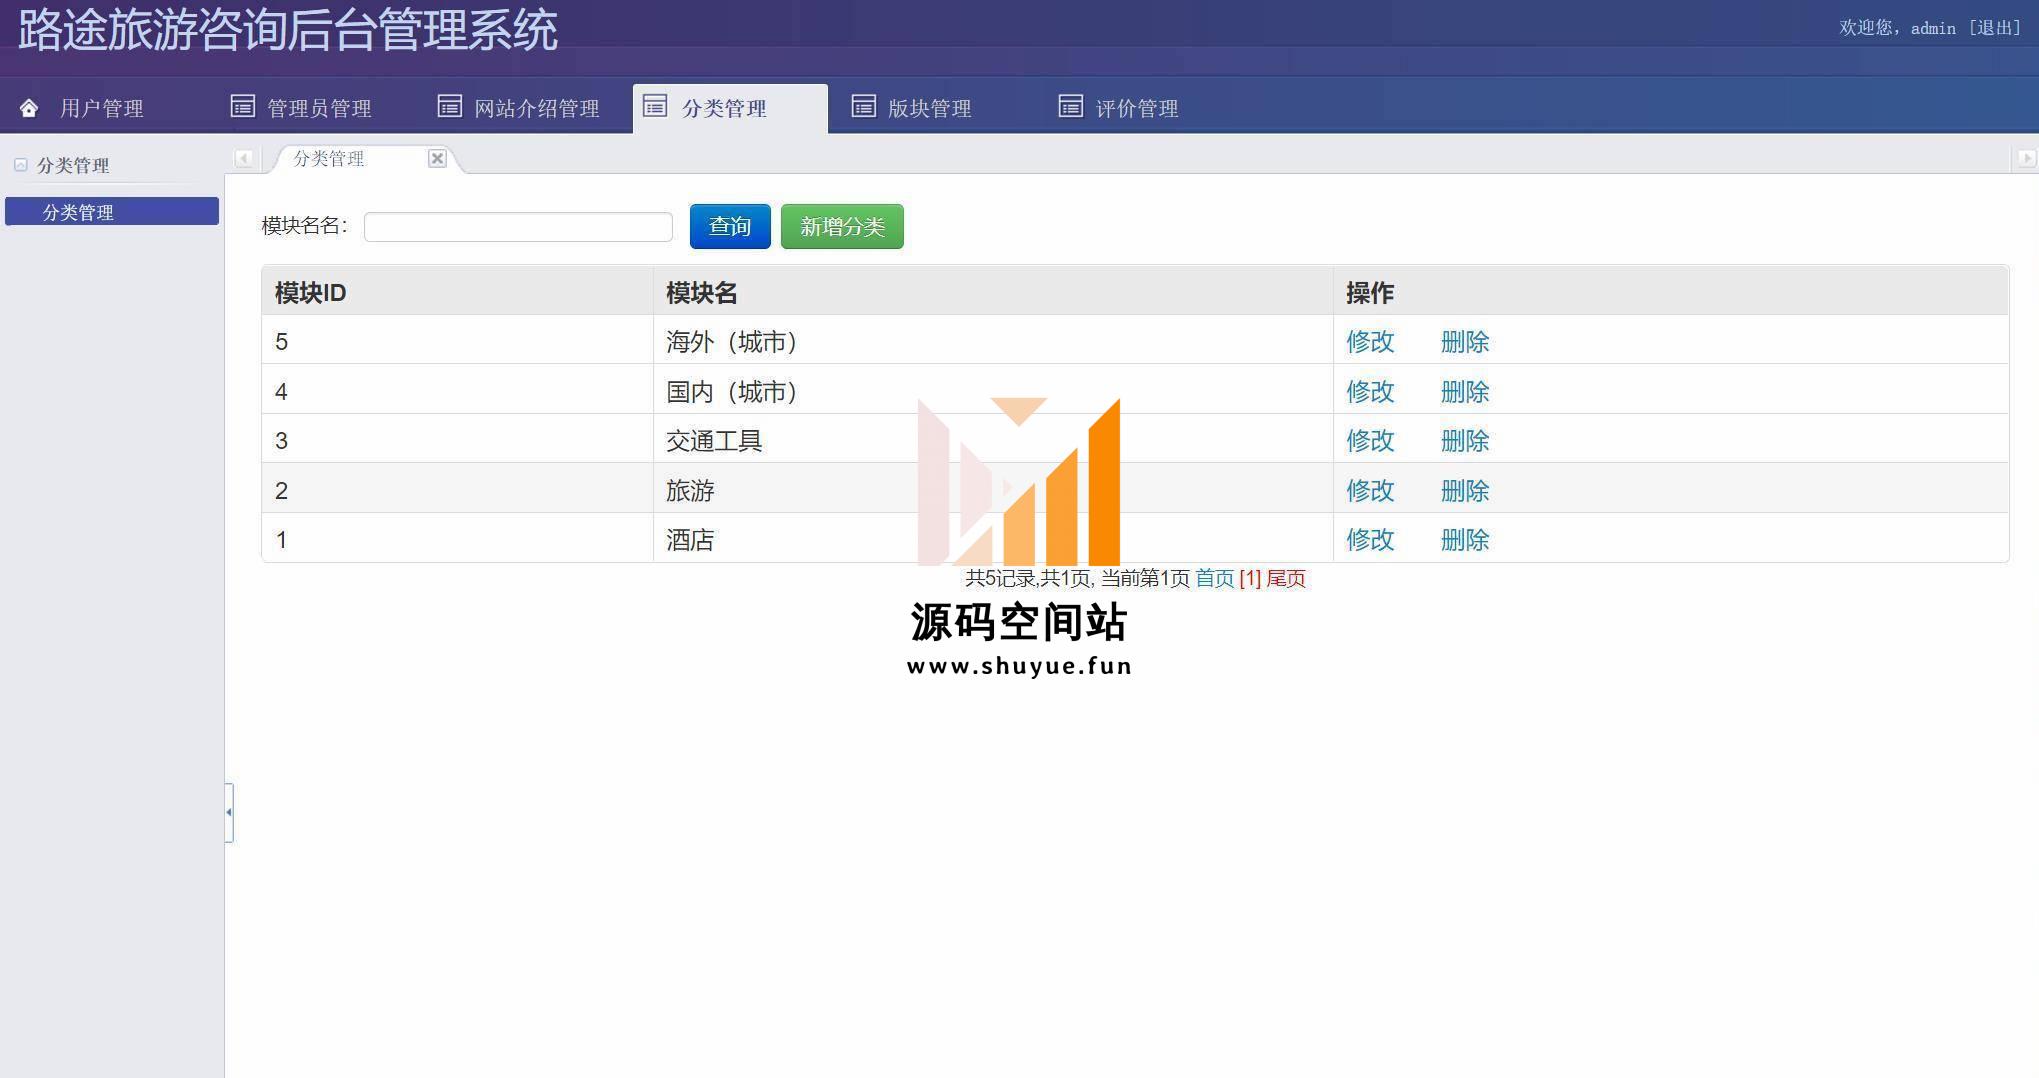Image resolution: width=2039 pixels, height=1078 pixels.
Task: Open the 评价管理 menu
Action: coord(1137,108)
